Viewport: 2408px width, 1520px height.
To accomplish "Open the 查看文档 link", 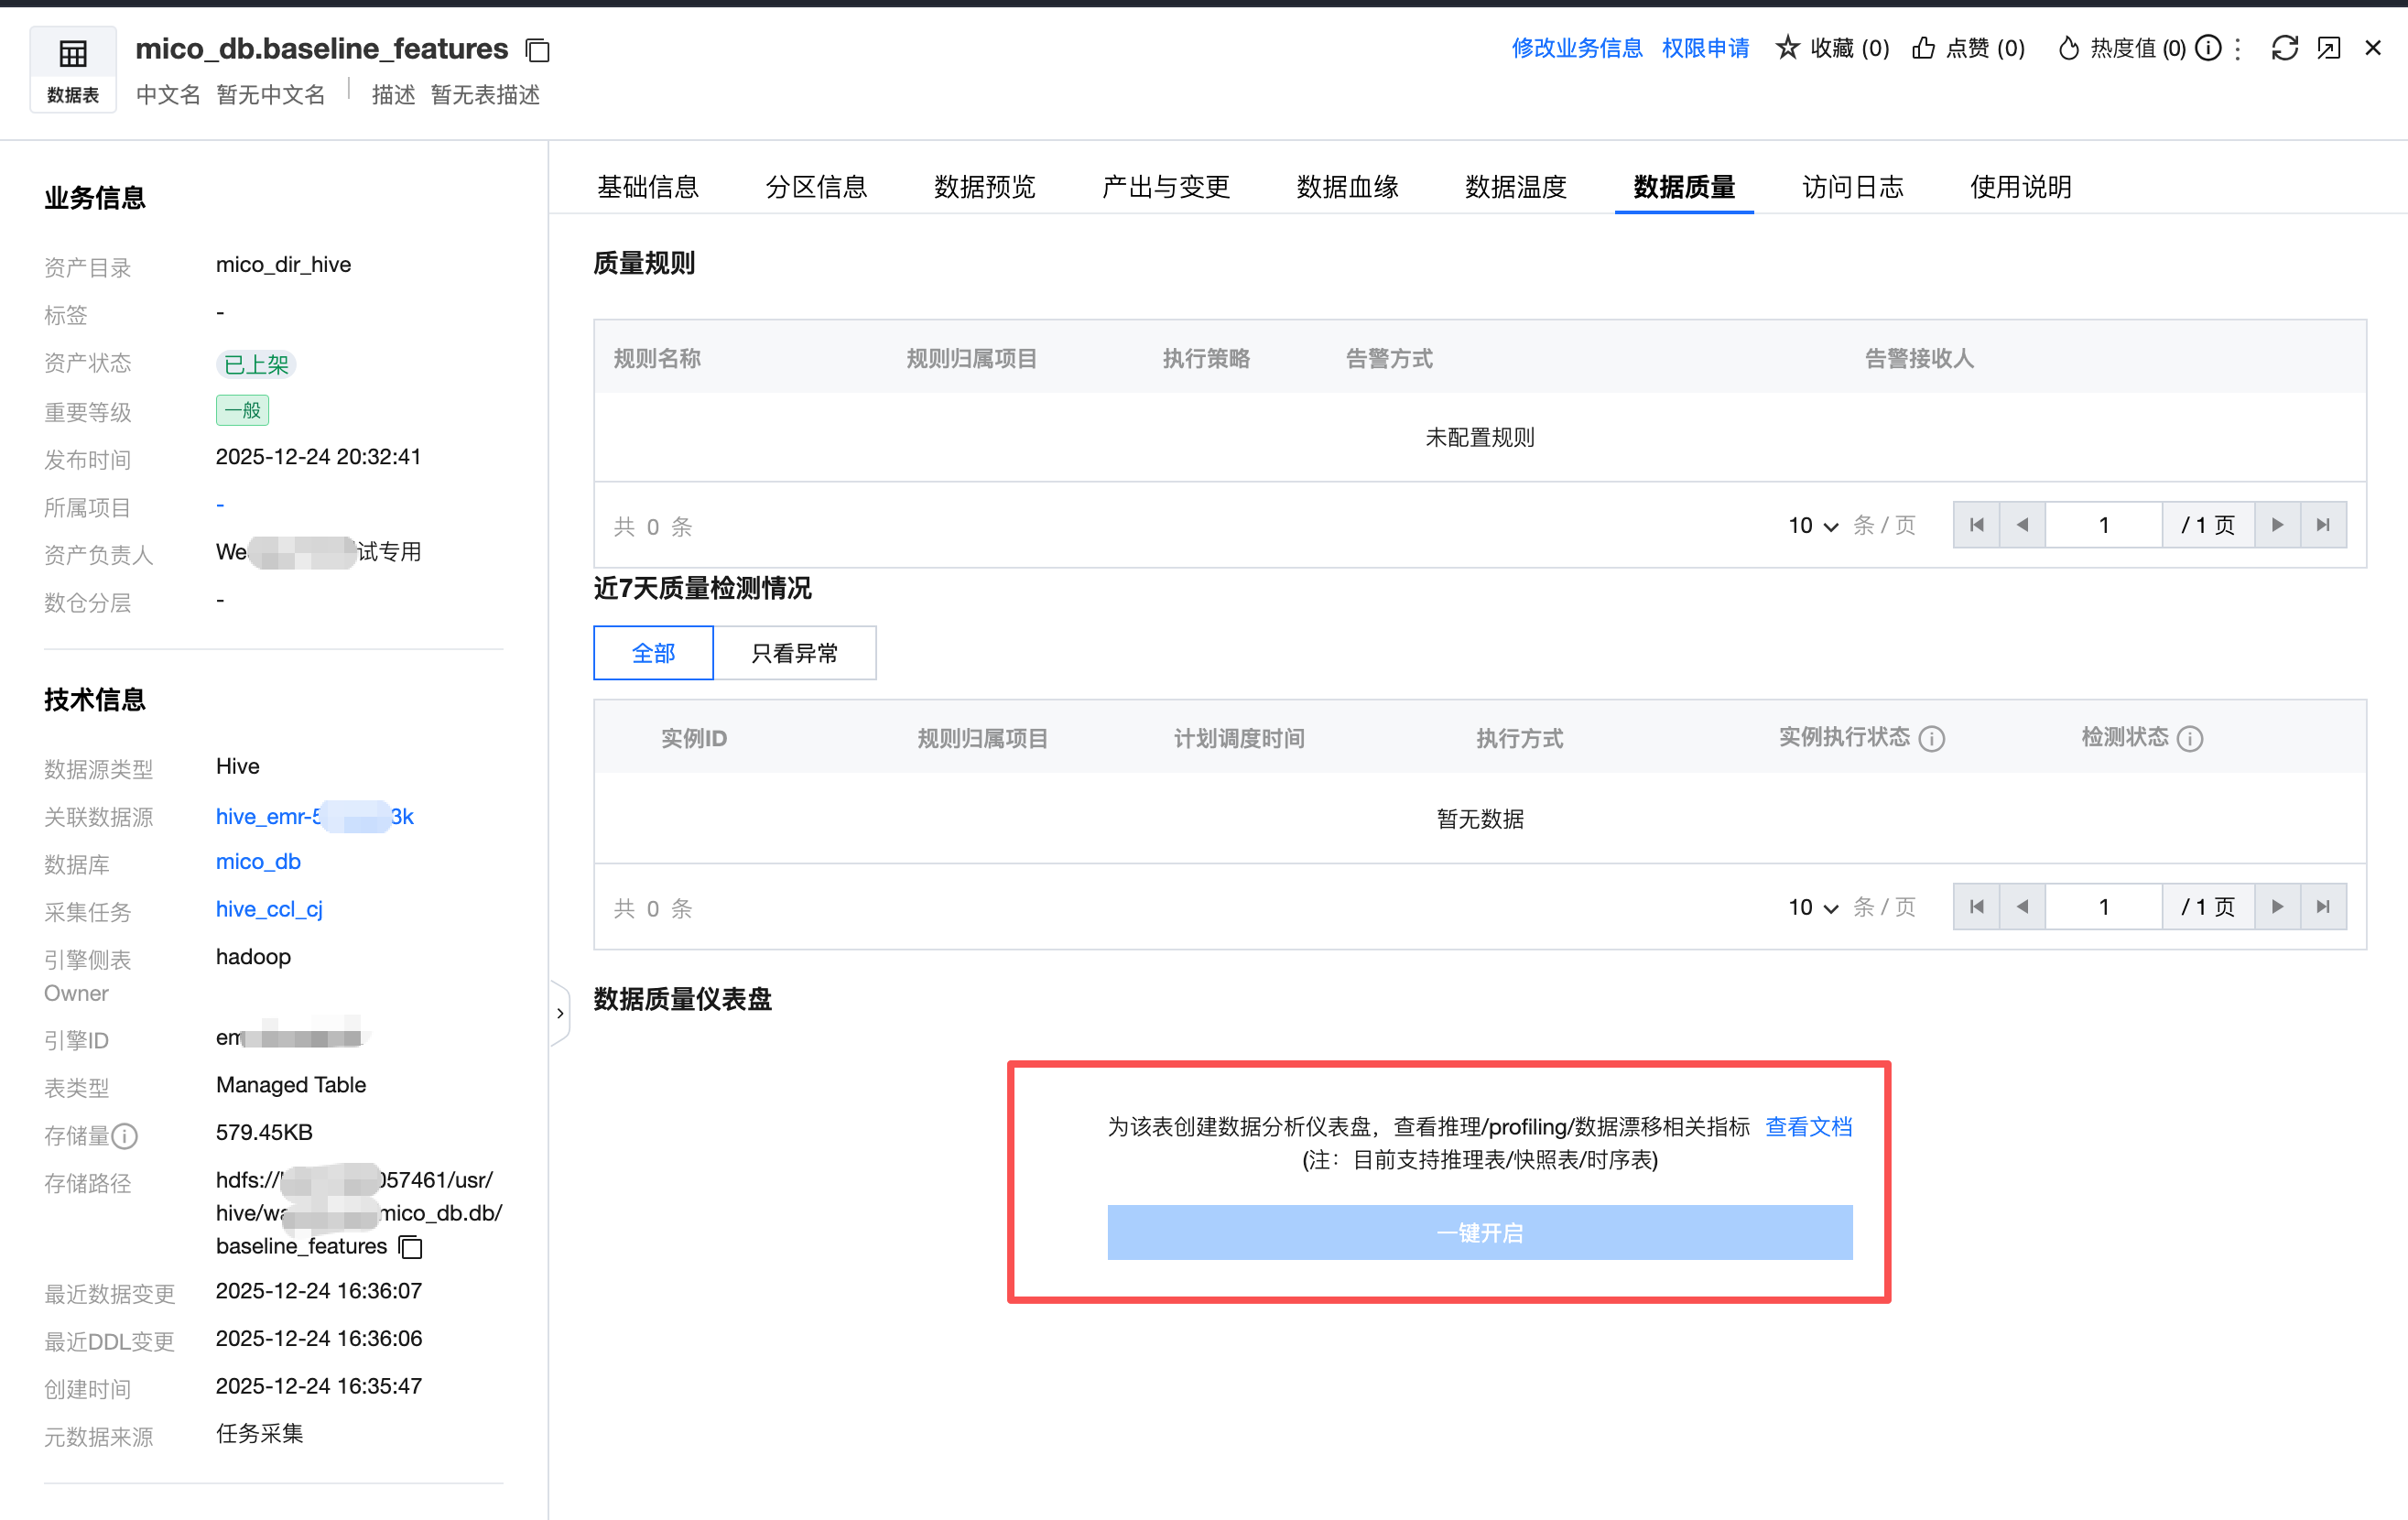I will [x=1808, y=1127].
